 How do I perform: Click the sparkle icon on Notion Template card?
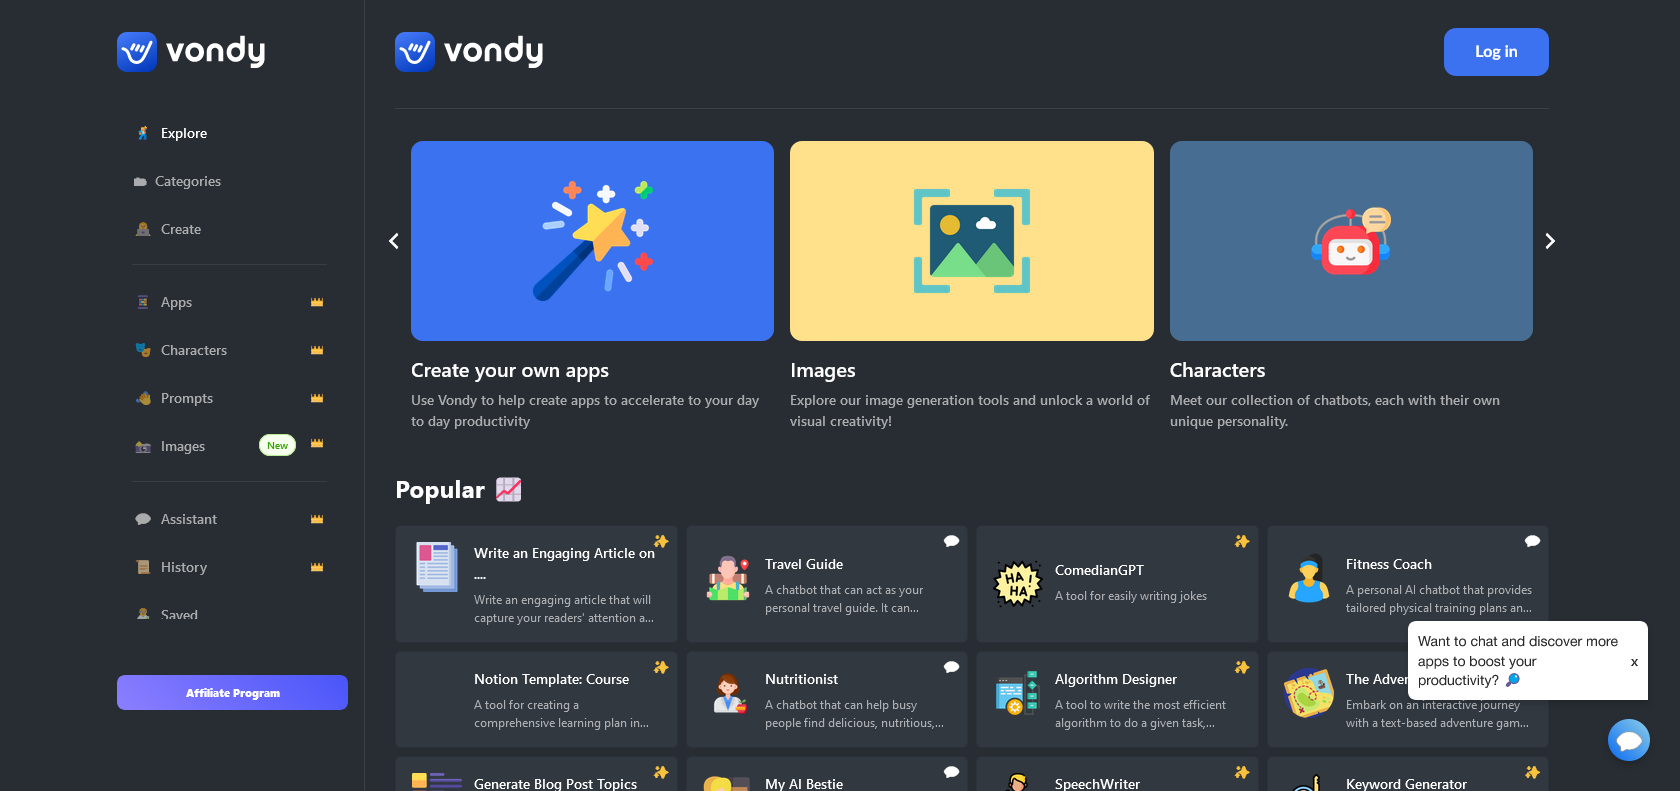pos(661,667)
